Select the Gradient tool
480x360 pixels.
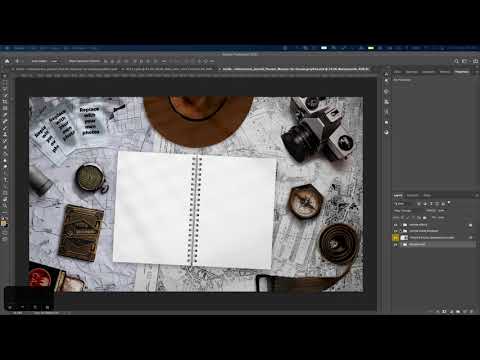click(x=5, y=154)
